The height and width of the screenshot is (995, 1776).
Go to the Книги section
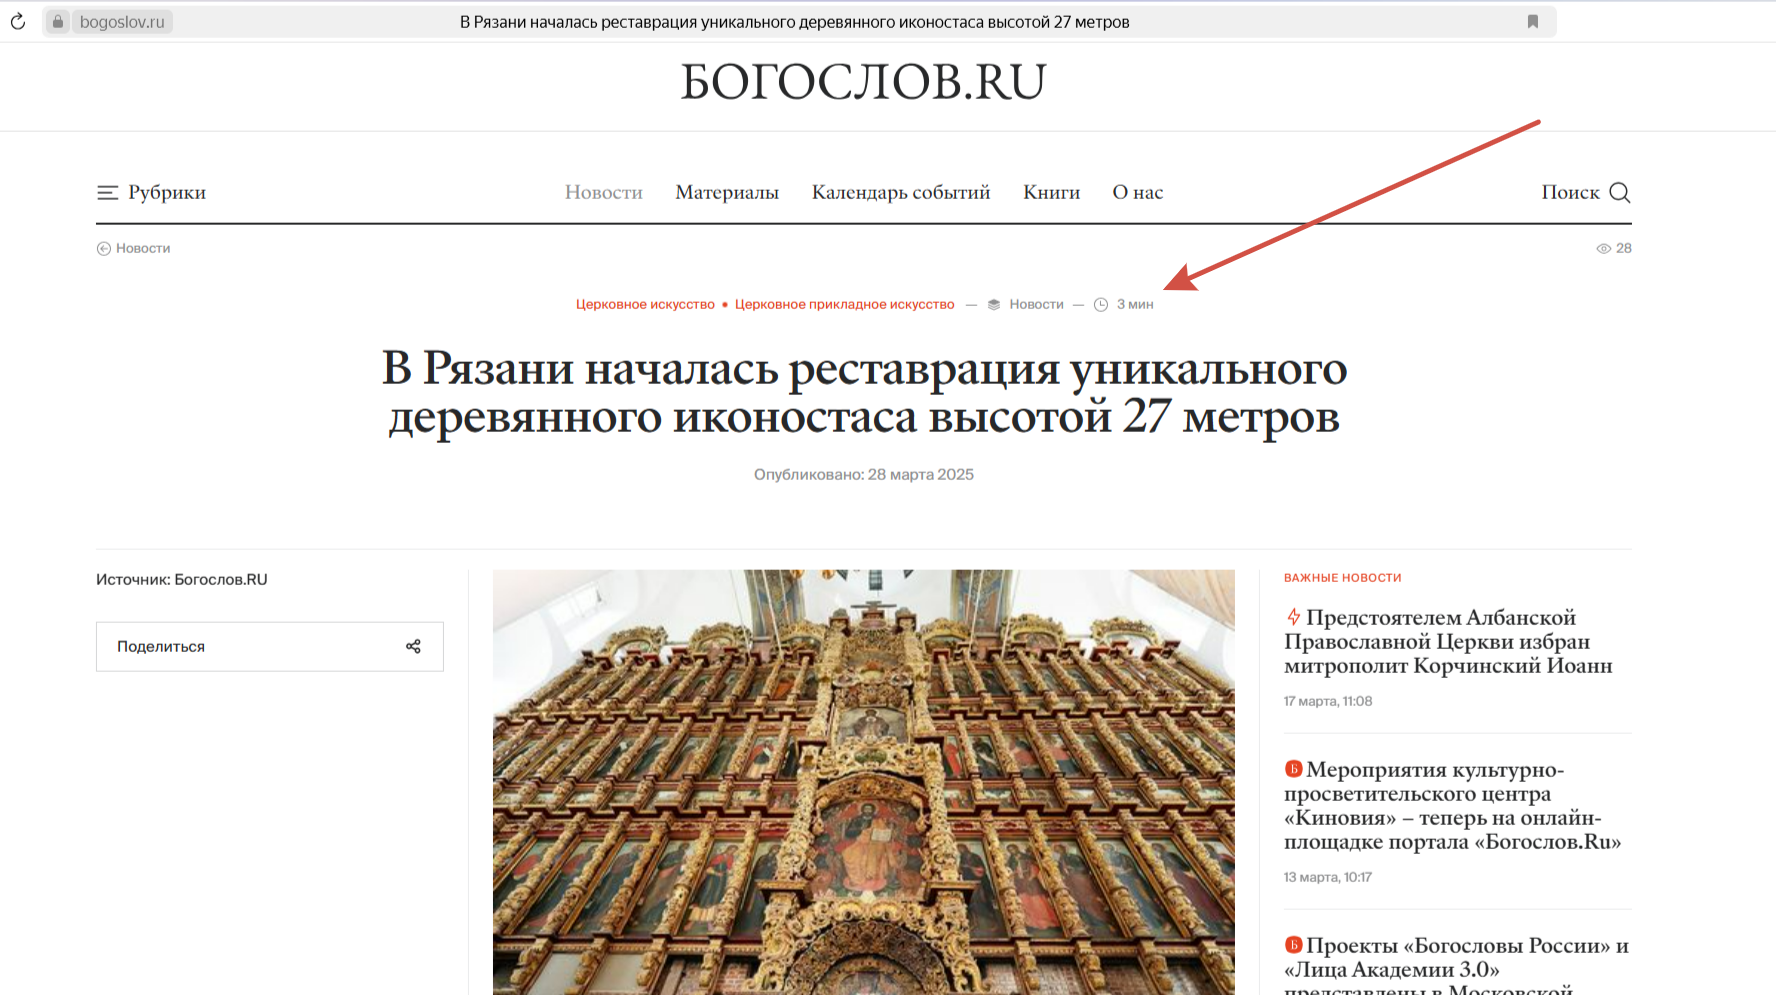click(x=1051, y=192)
